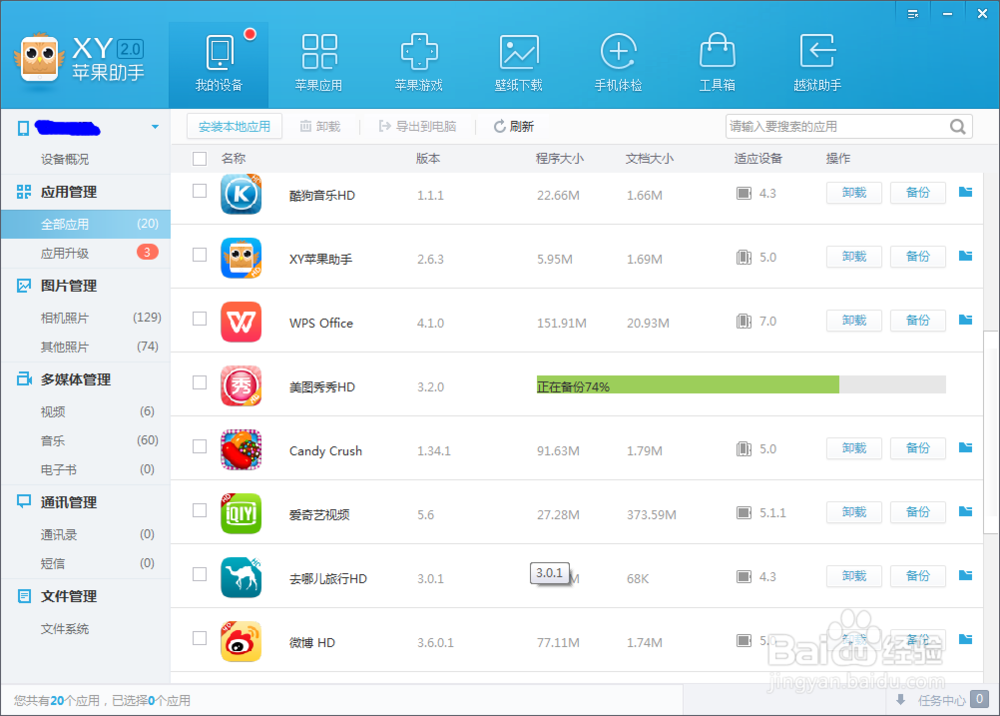
Task: Click the 美图秀秀HD app icon
Action: pyautogui.click(x=241, y=386)
